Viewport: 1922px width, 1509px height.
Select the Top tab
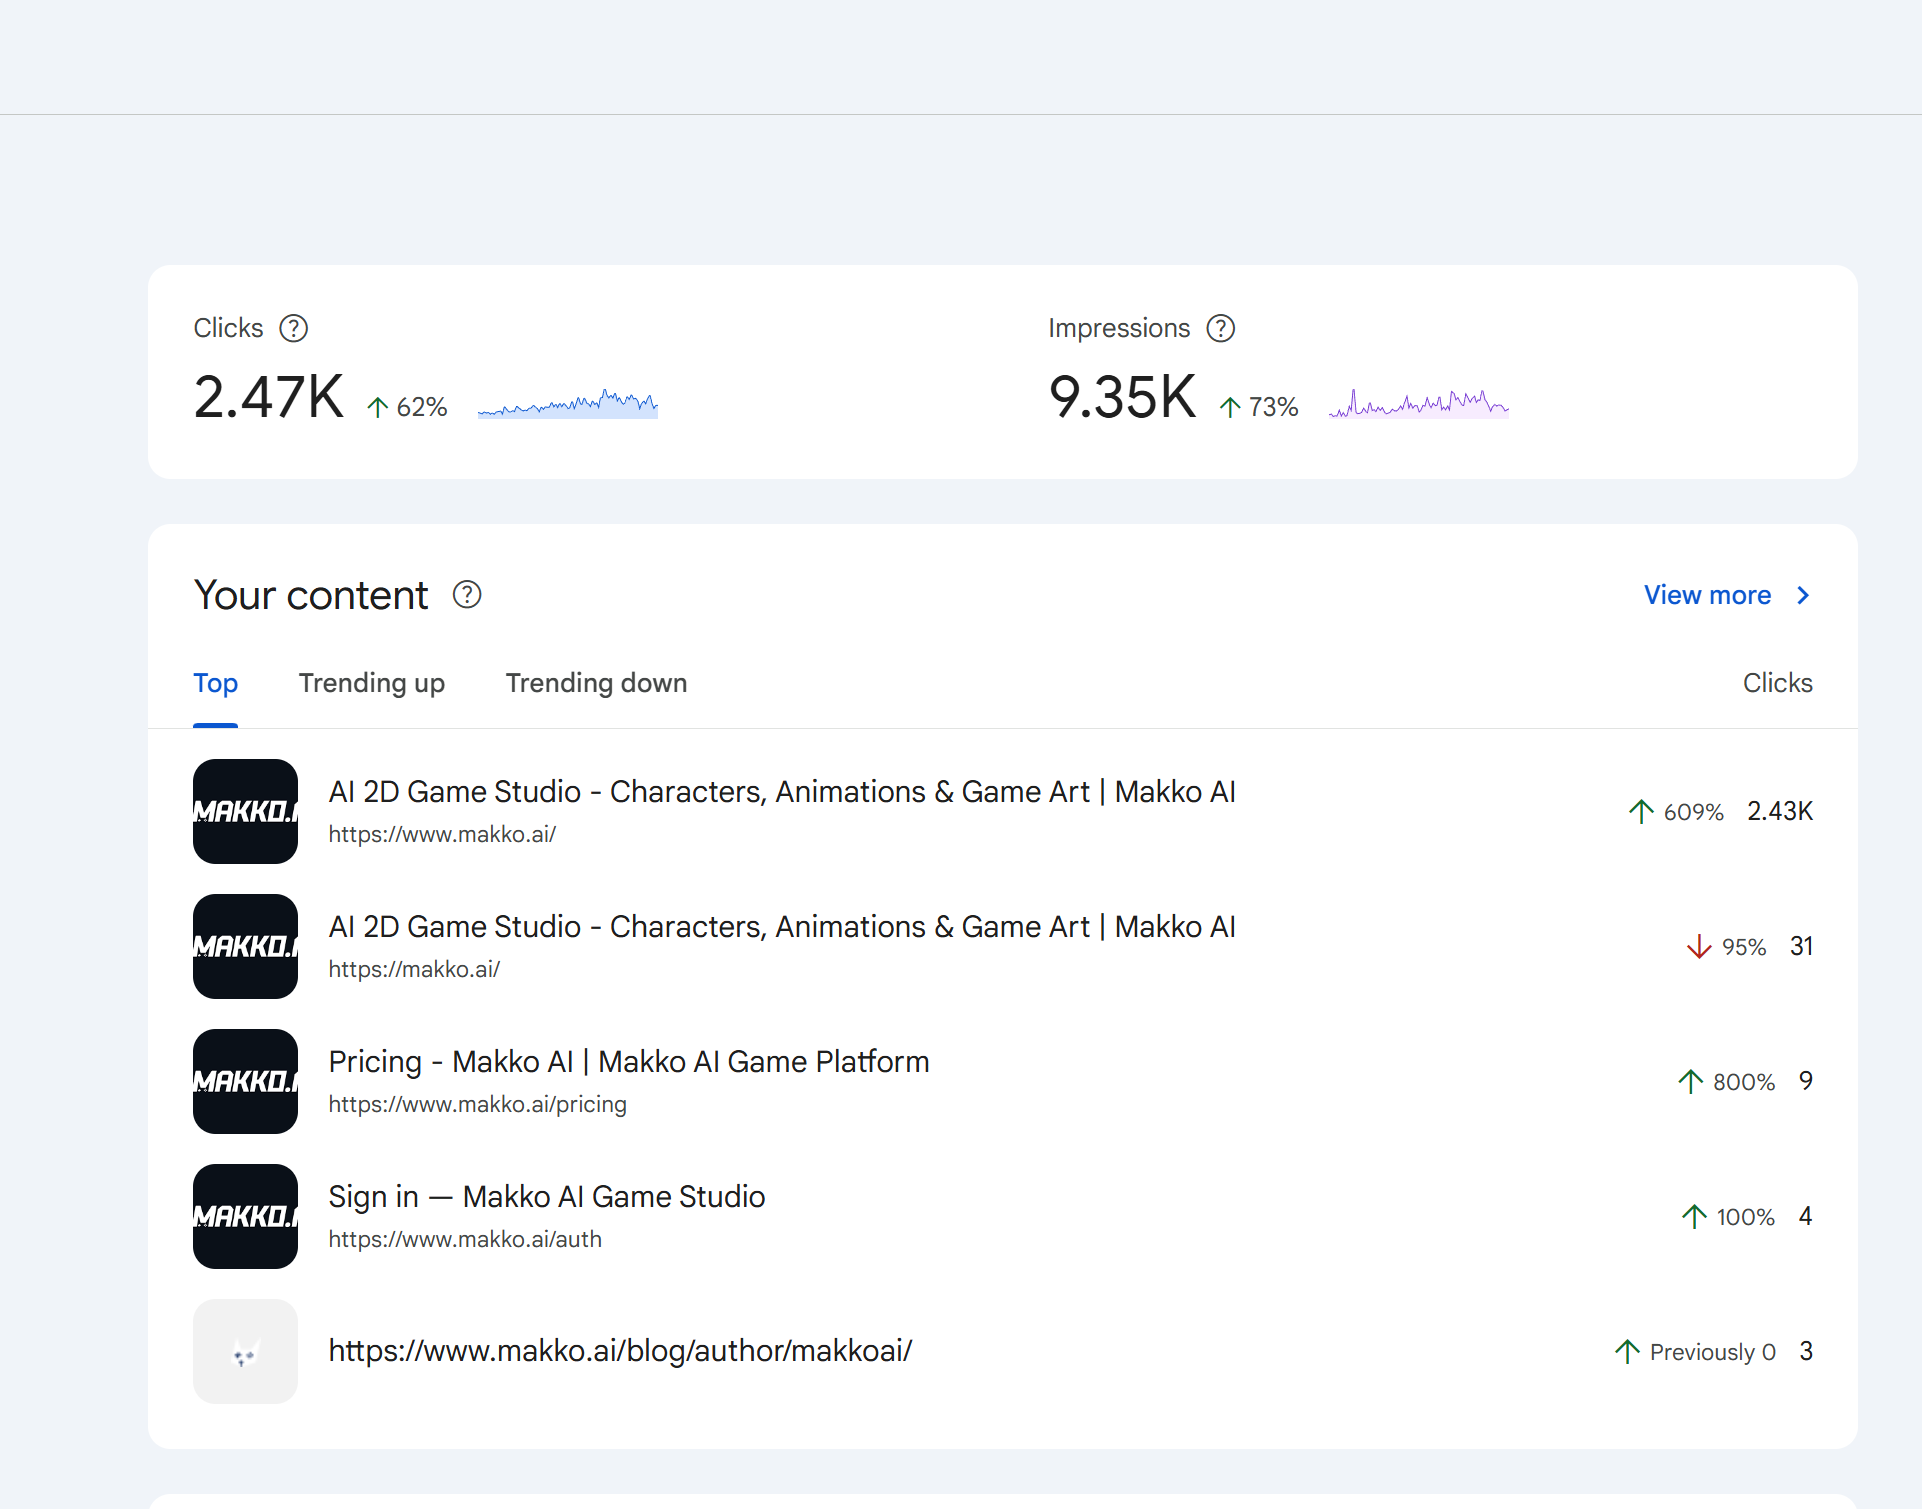(x=215, y=683)
